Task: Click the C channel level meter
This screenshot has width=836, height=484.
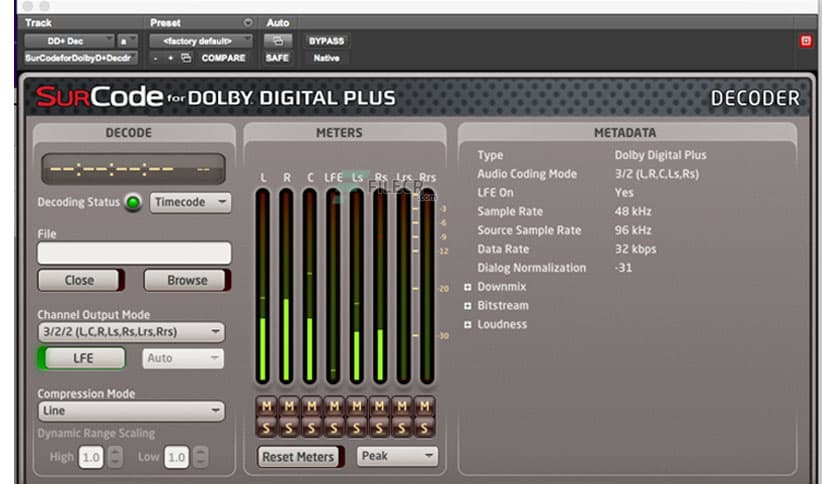Action: [310, 286]
